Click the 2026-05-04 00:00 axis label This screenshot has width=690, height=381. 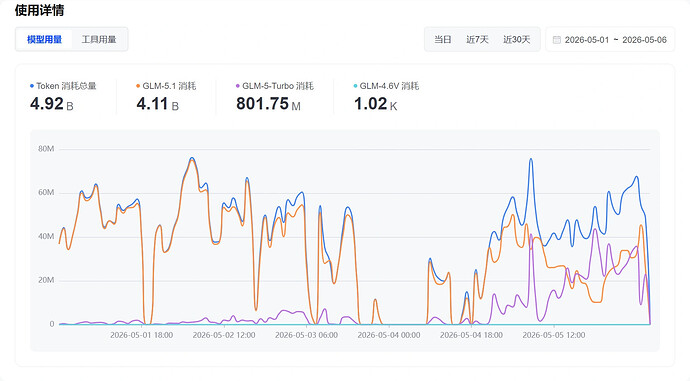389,335
